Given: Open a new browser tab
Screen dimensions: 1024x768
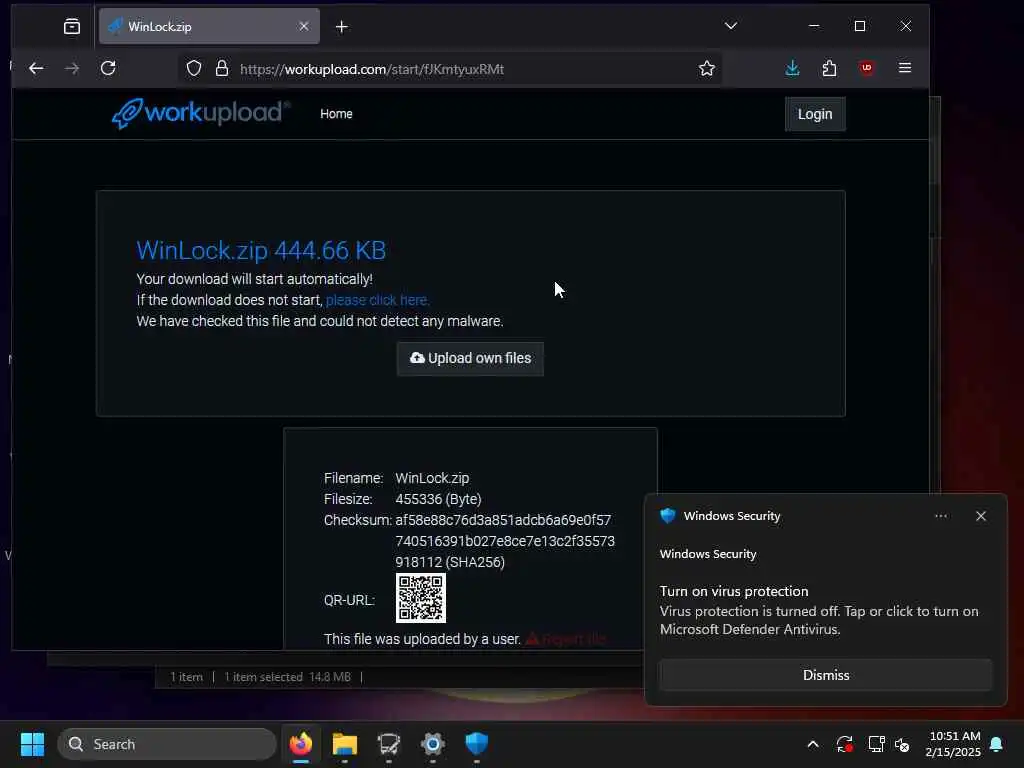Looking at the screenshot, I should 342,27.
